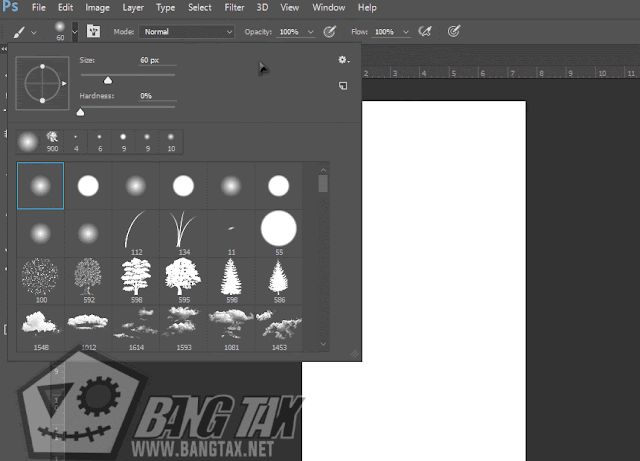
Task: Select the cloud brush 1453
Action: pyautogui.click(x=279, y=328)
